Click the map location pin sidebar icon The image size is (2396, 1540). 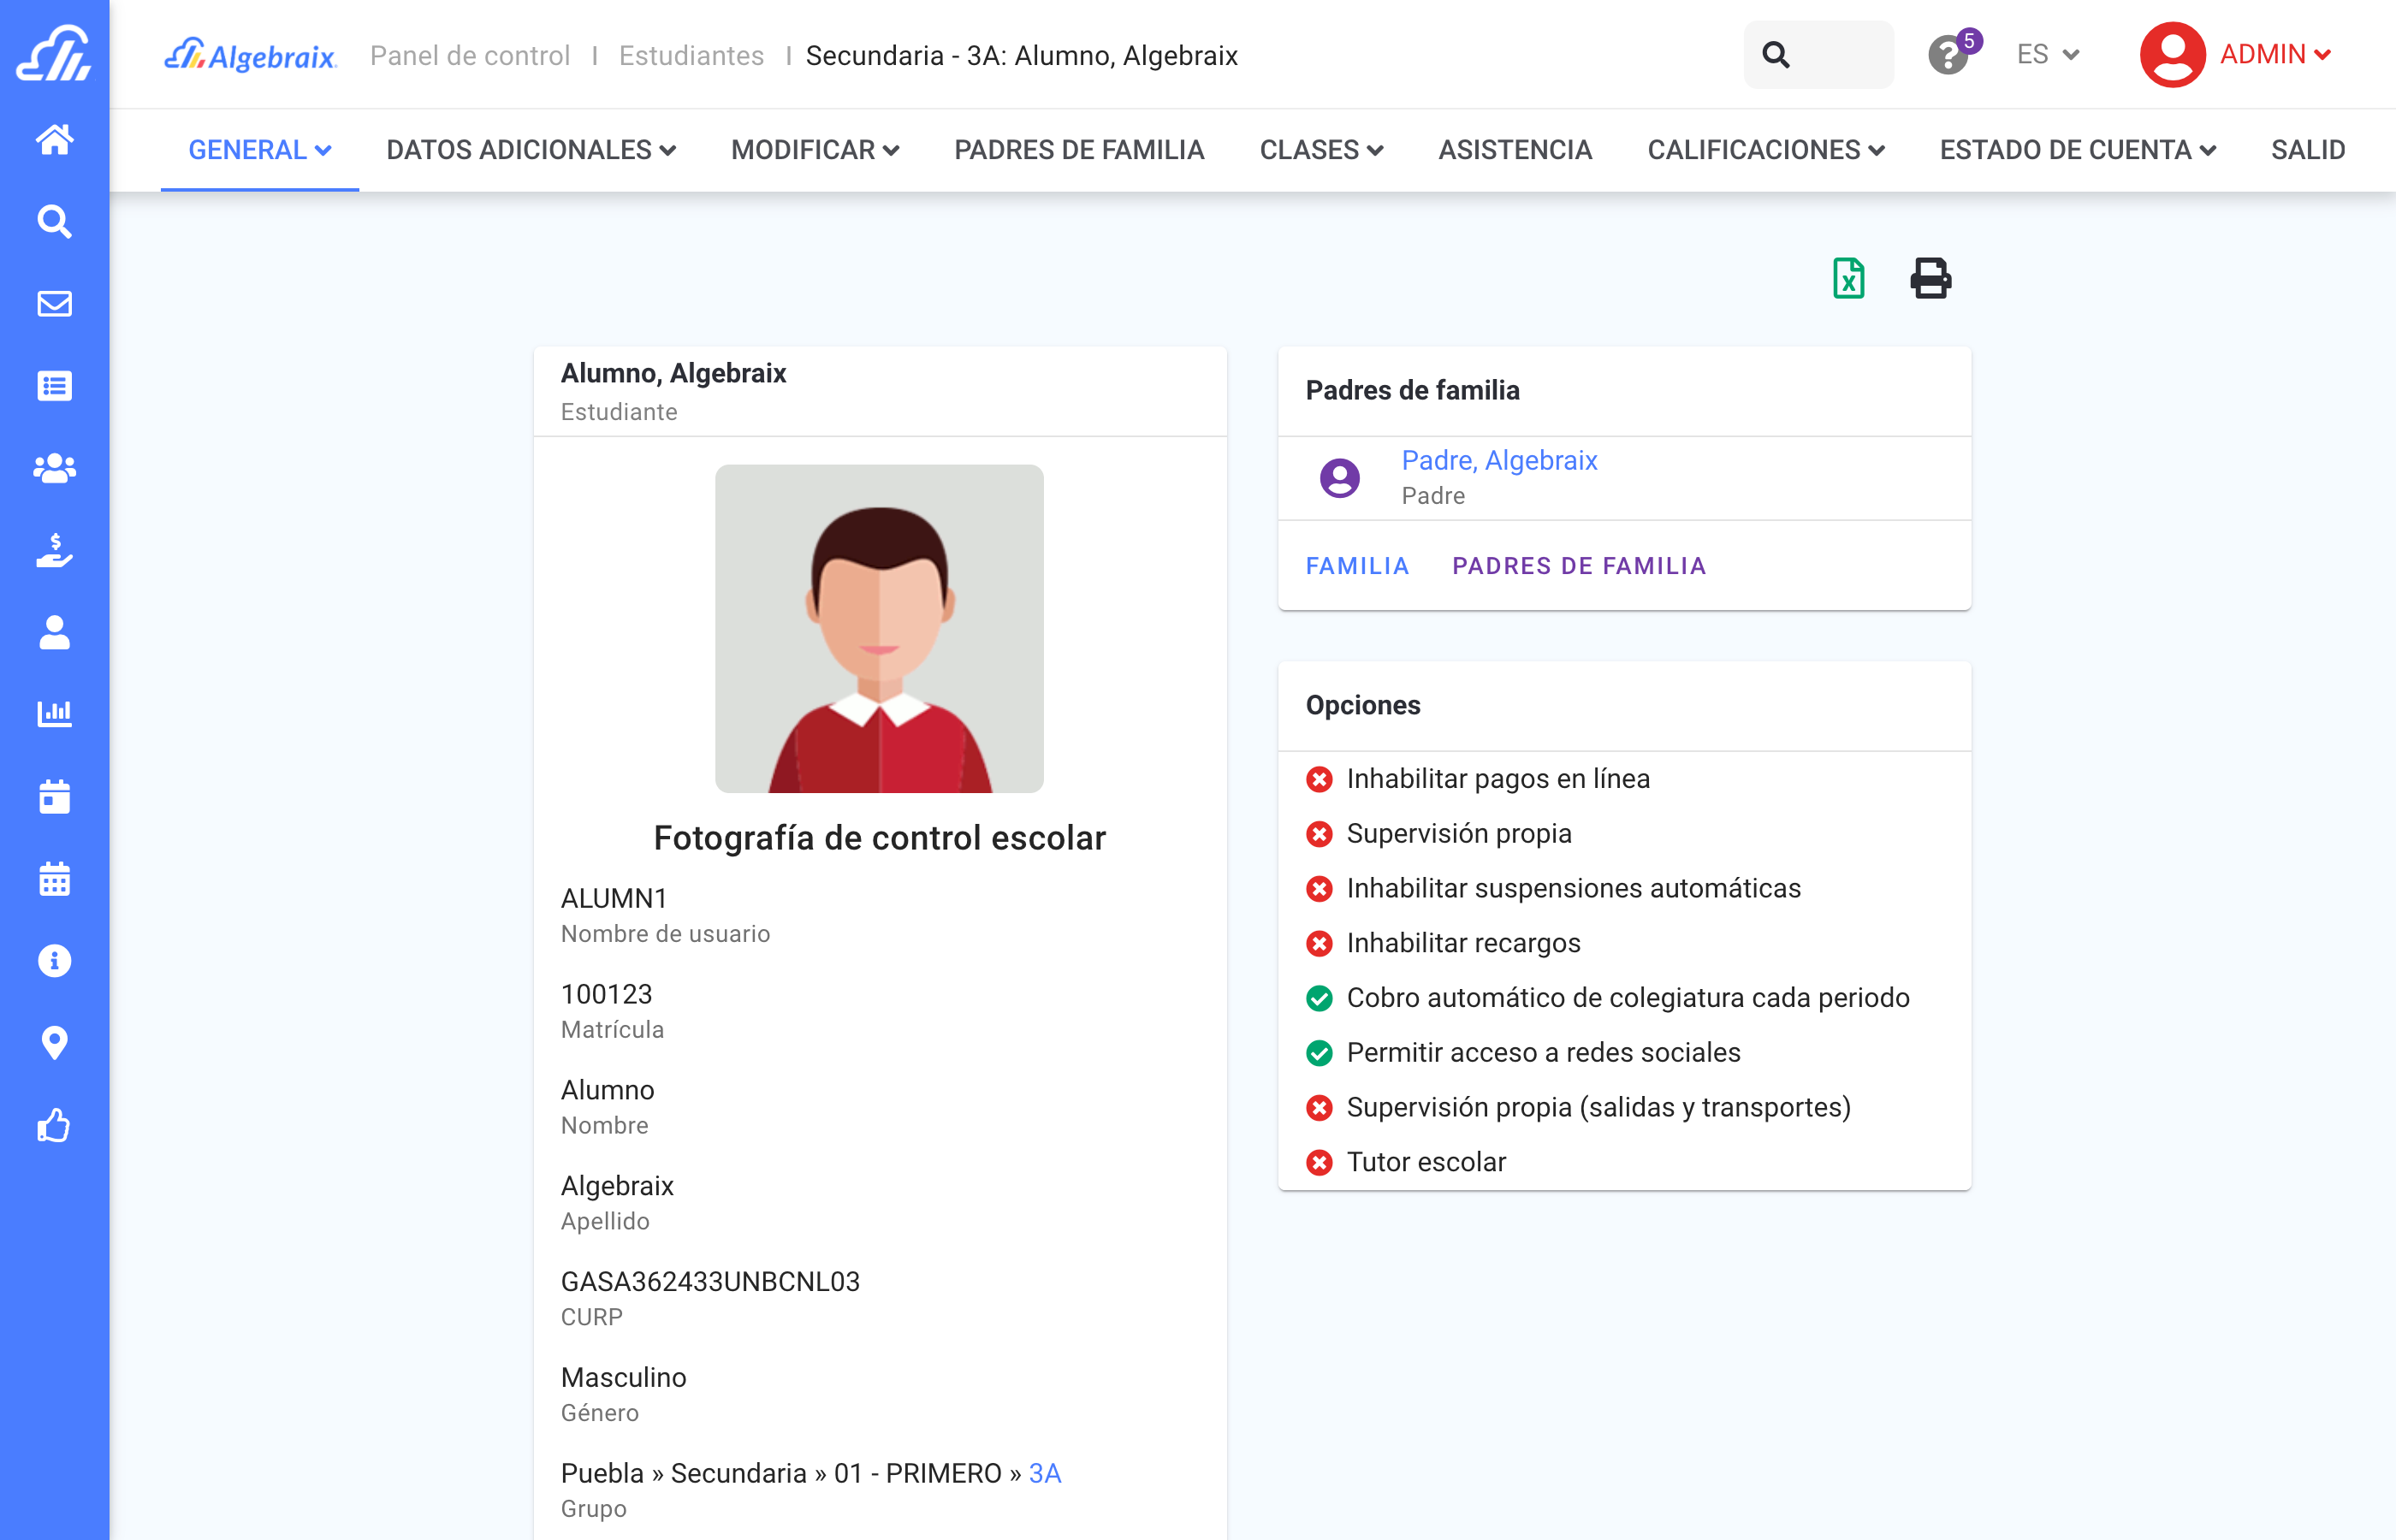[x=54, y=1043]
